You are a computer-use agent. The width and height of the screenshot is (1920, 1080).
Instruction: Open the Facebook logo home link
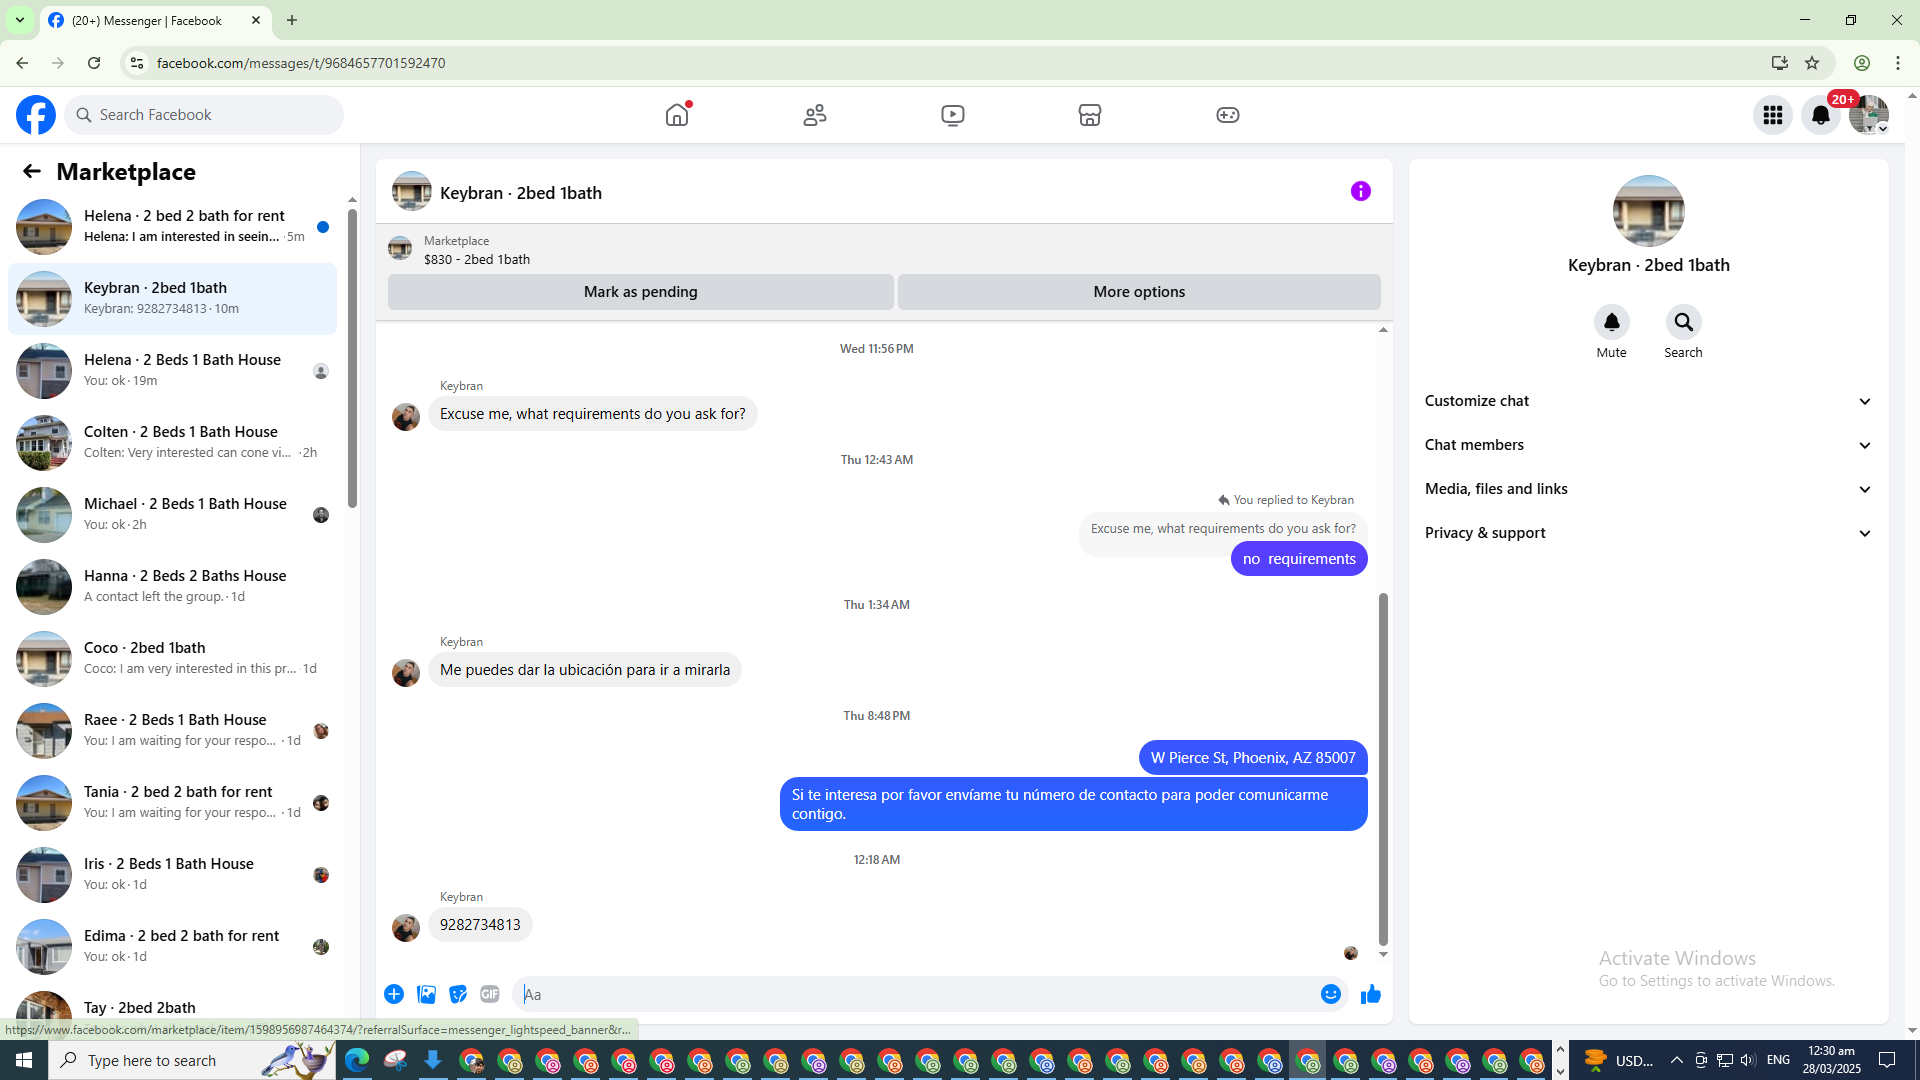click(x=36, y=115)
